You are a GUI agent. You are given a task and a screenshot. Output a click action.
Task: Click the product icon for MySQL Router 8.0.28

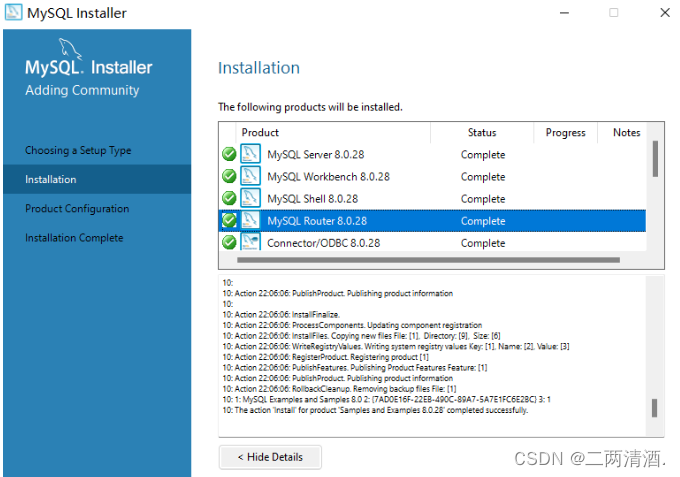250,220
